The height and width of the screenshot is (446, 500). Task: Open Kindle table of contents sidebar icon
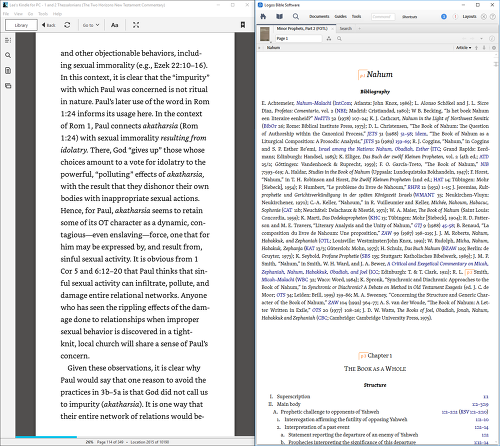8,40
